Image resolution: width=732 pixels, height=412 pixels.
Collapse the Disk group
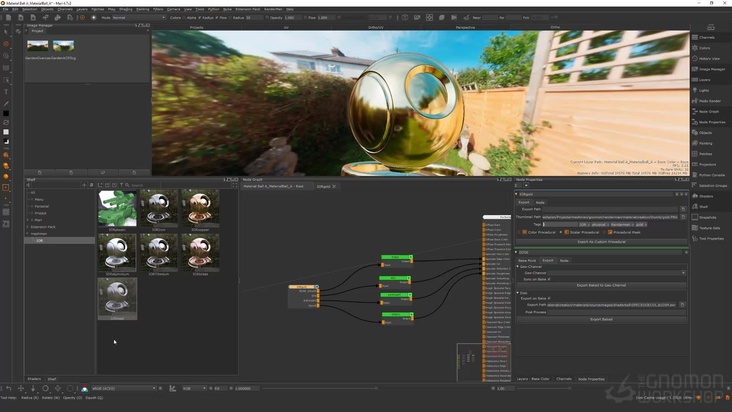click(x=518, y=293)
